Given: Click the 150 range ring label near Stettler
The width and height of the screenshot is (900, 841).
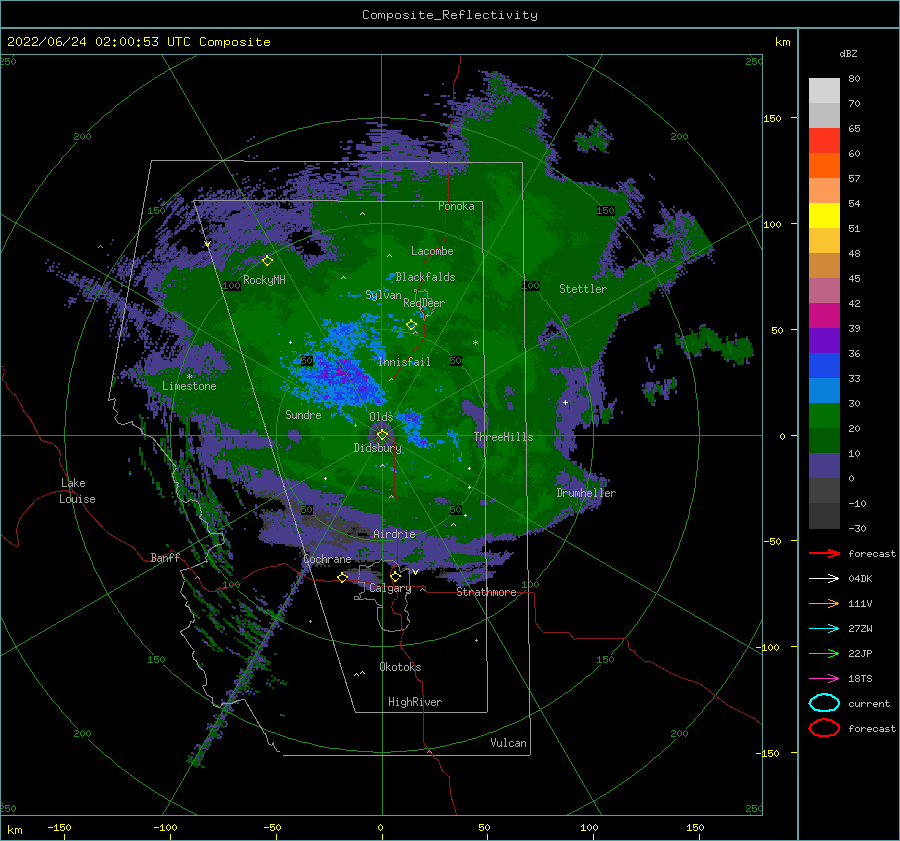Looking at the screenshot, I should [x=606, y=211].
